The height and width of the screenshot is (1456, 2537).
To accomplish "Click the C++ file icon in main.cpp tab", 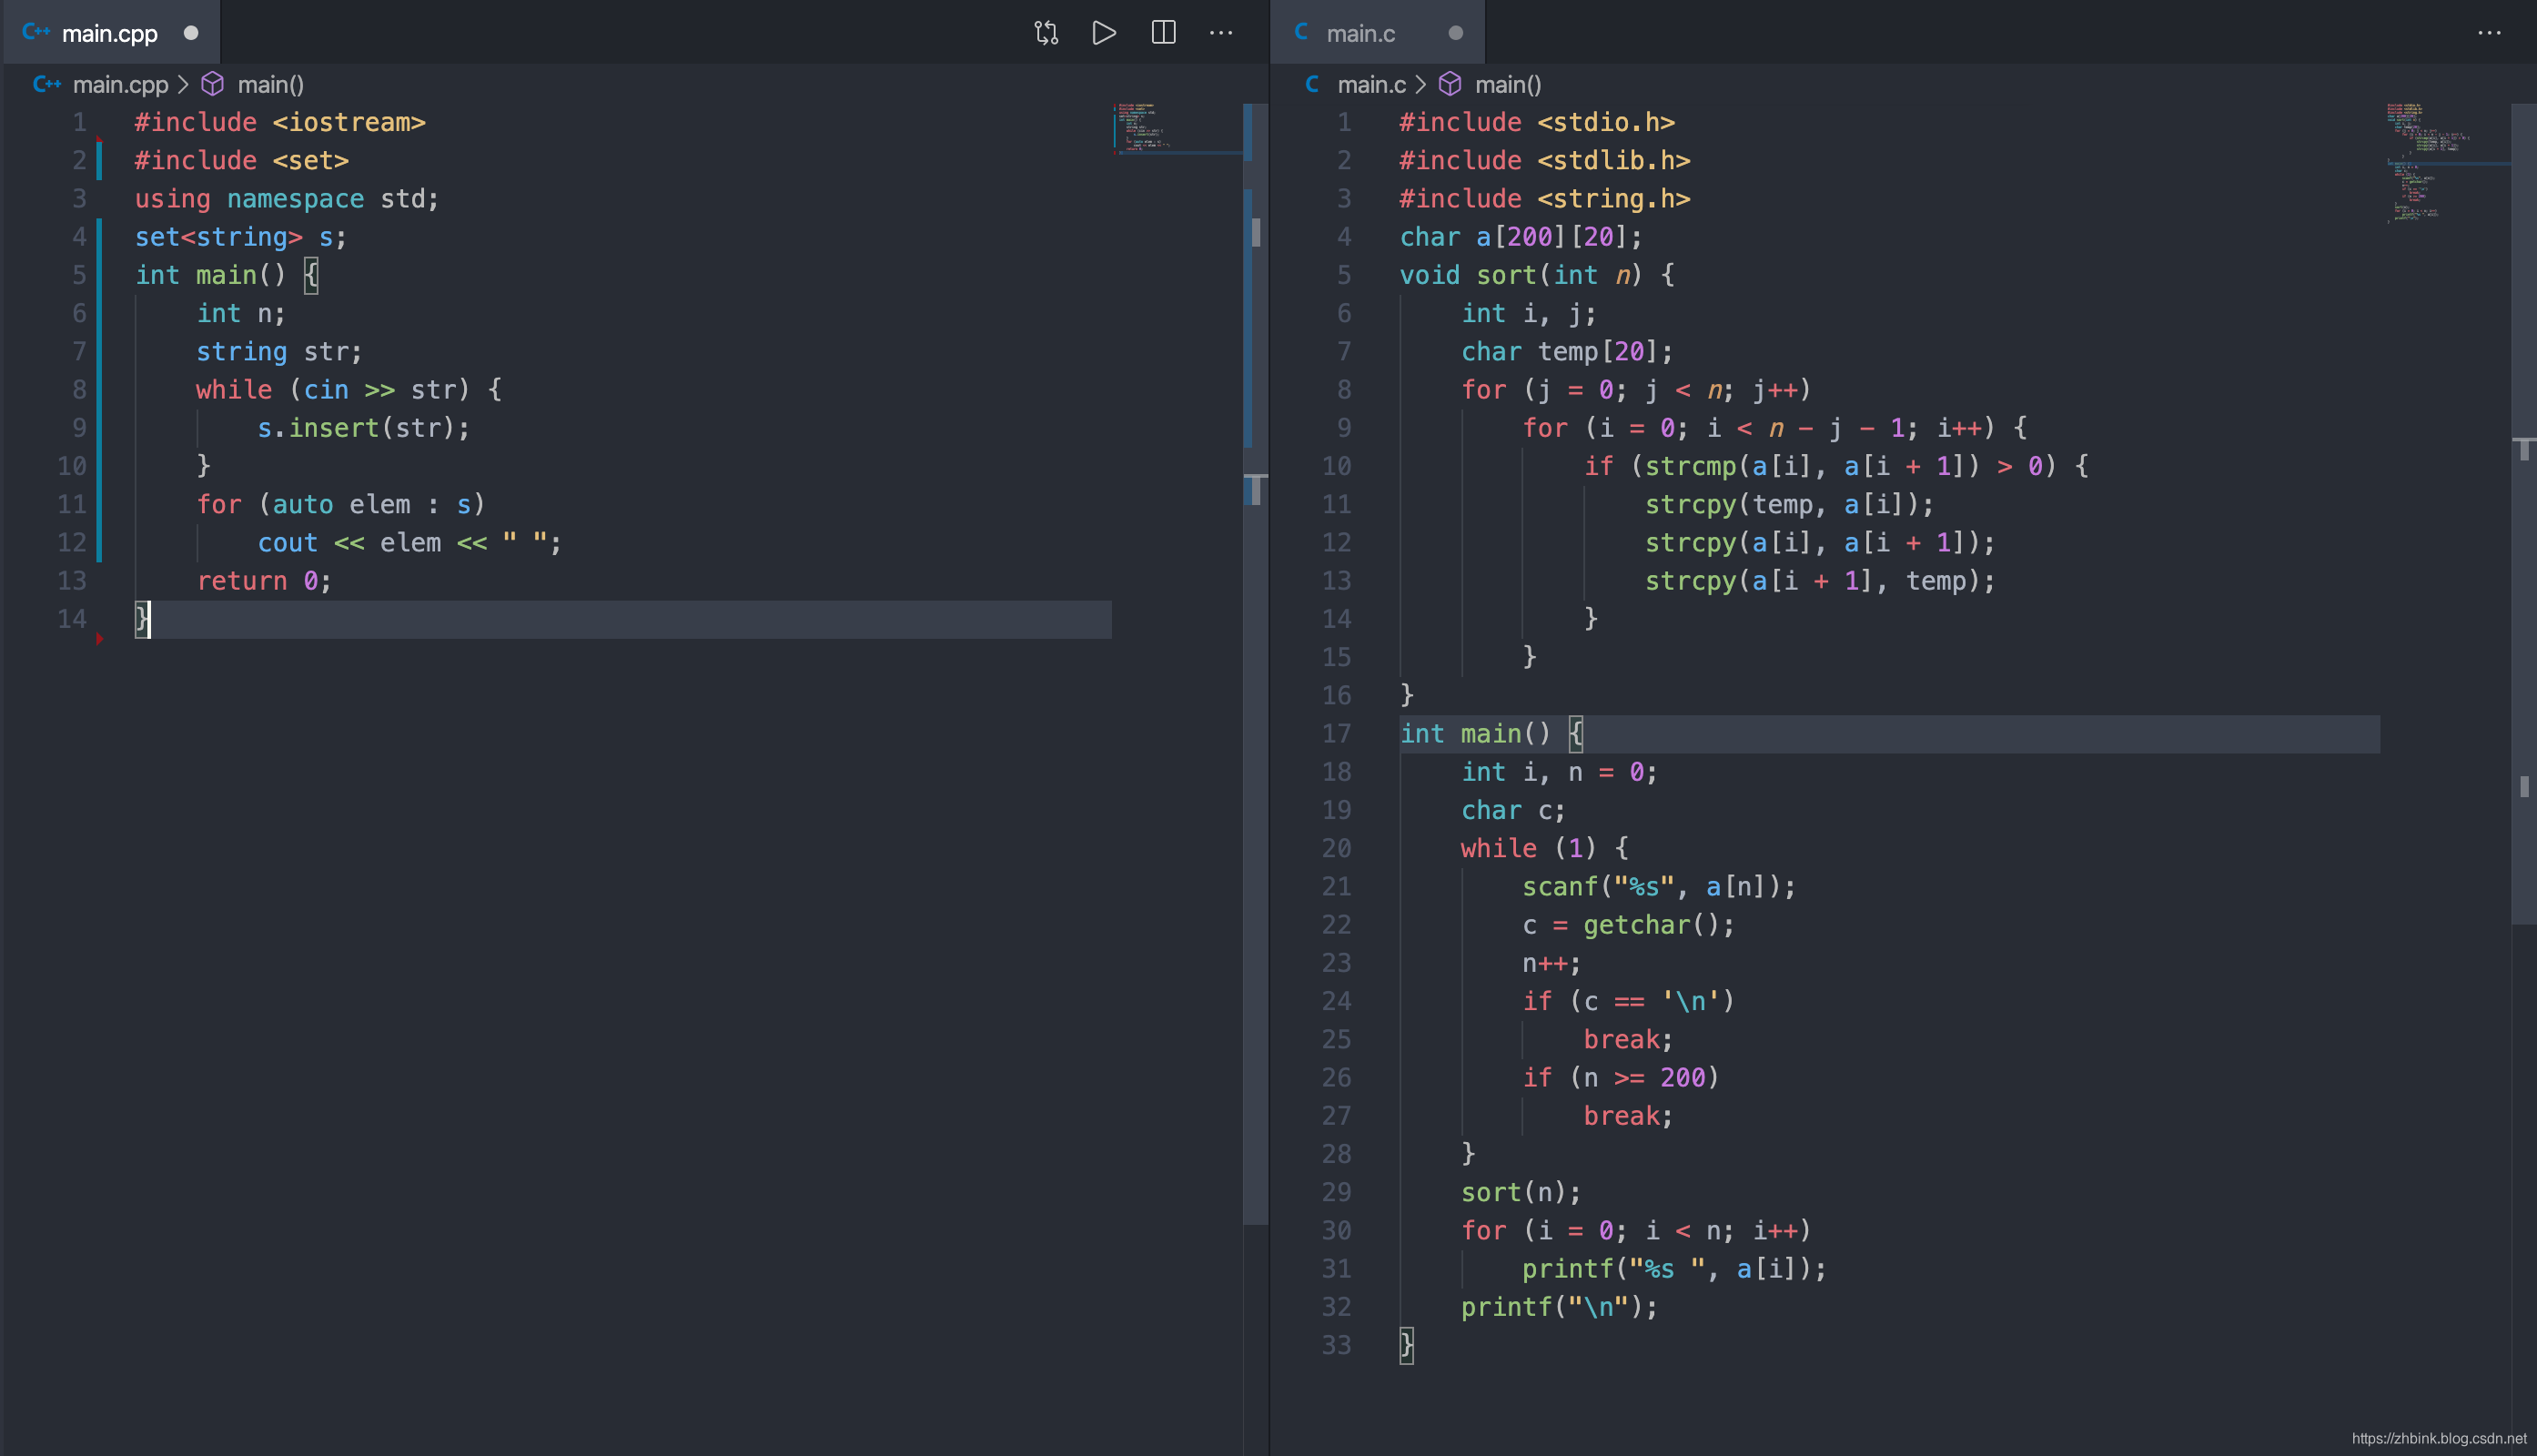I will (x=36, y=32).
